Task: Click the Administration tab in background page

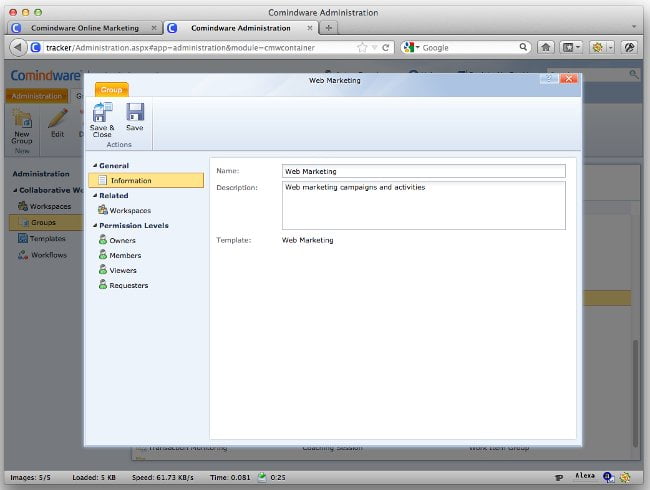Action: (36, 96)
